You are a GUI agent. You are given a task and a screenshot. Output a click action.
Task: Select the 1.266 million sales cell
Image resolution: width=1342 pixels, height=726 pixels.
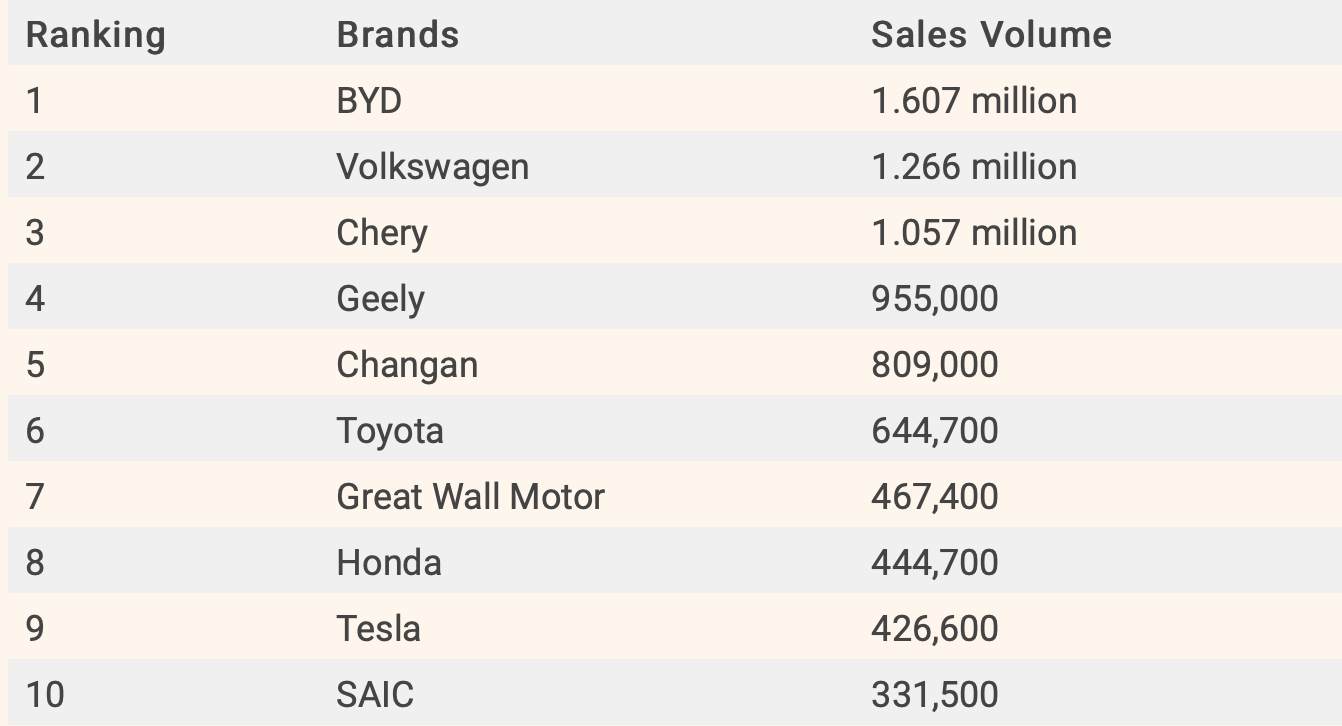point(973,167)
